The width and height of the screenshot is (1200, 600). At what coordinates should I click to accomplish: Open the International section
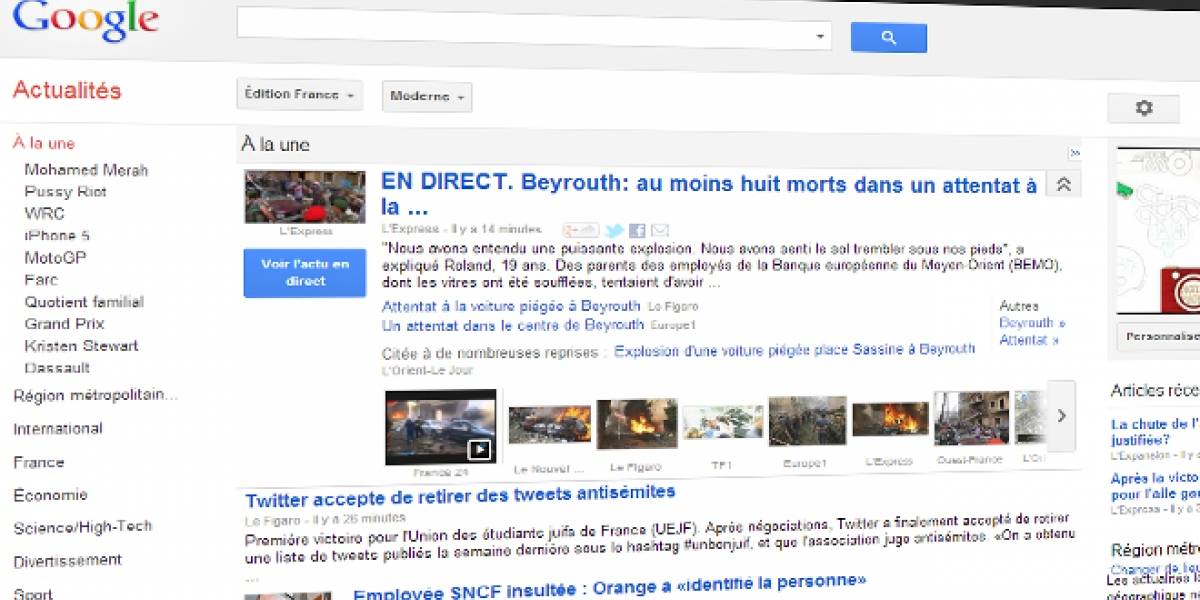[58, 428]
